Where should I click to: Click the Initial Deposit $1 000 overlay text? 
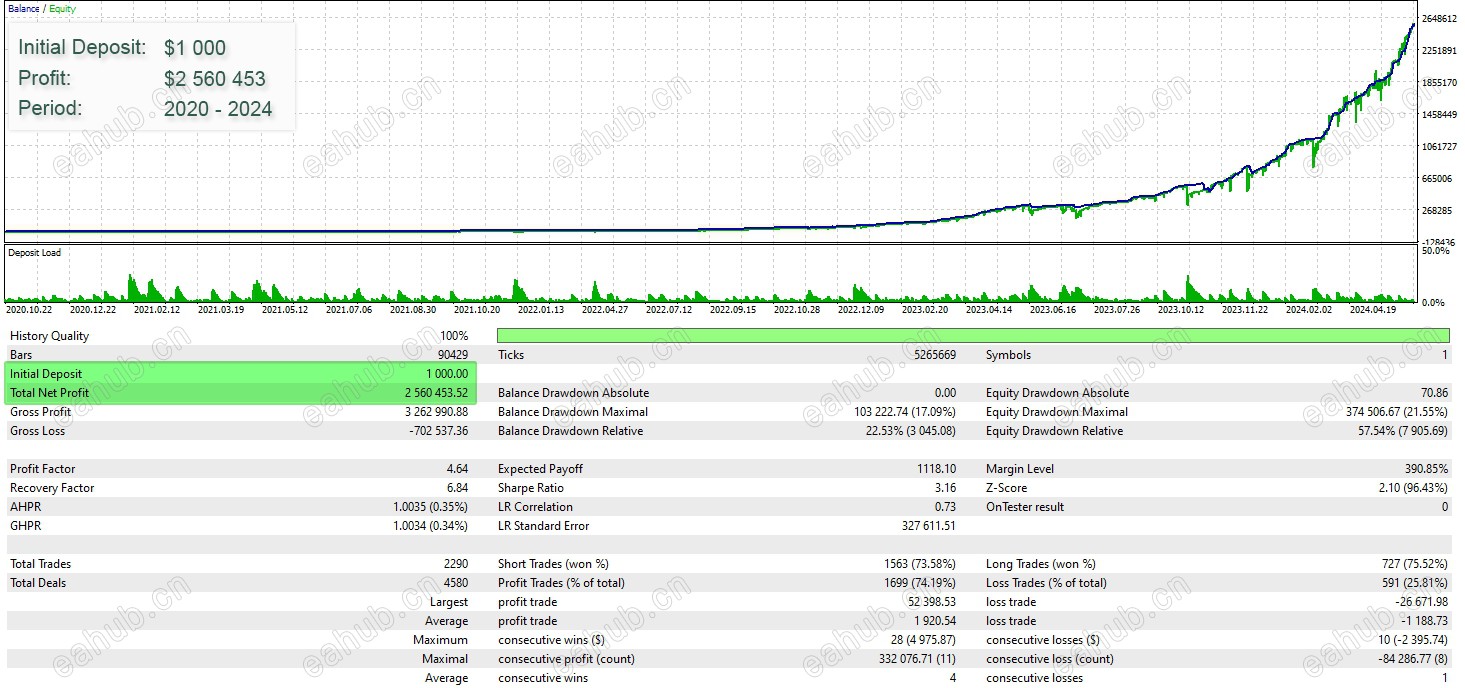[122, 47]
